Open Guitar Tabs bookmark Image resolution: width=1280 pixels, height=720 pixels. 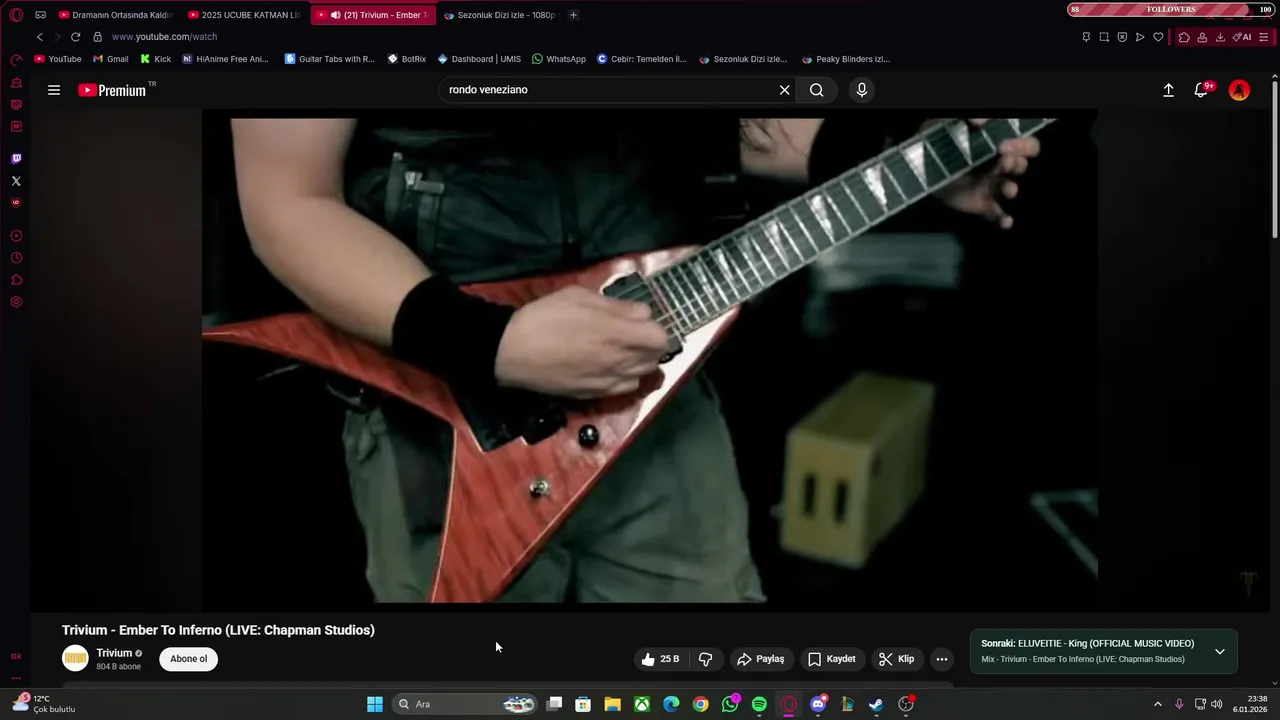(x=330, y=59)
